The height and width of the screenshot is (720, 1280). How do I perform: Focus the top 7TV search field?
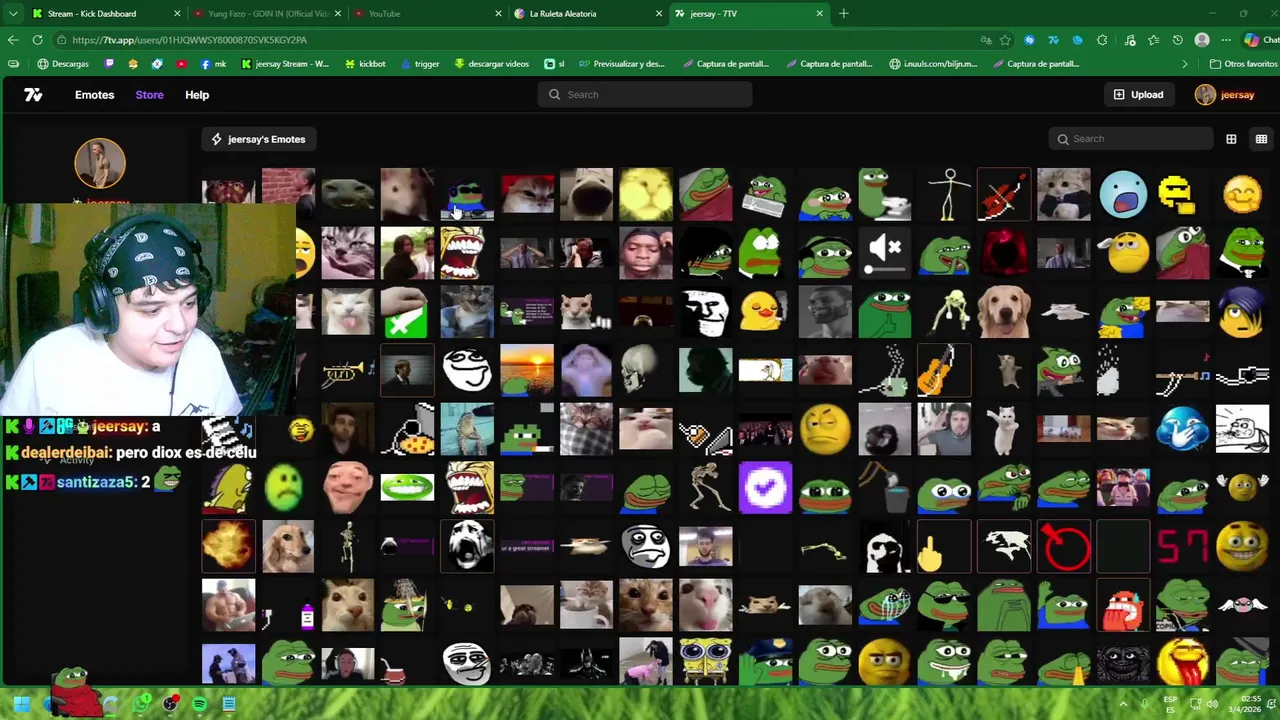(644, 95)
